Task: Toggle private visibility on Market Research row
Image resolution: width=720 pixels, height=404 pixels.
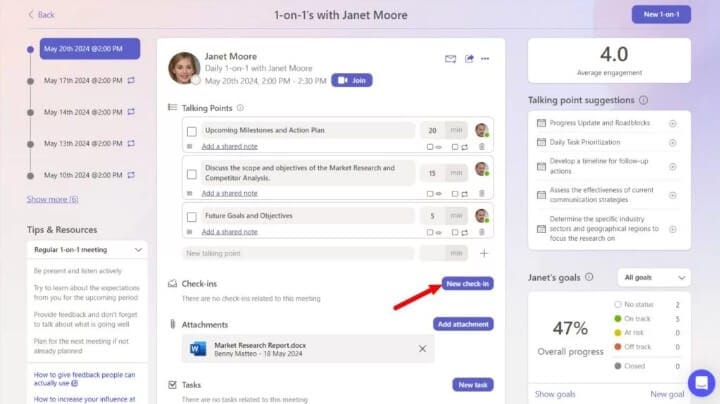Action: coord(430,194)
